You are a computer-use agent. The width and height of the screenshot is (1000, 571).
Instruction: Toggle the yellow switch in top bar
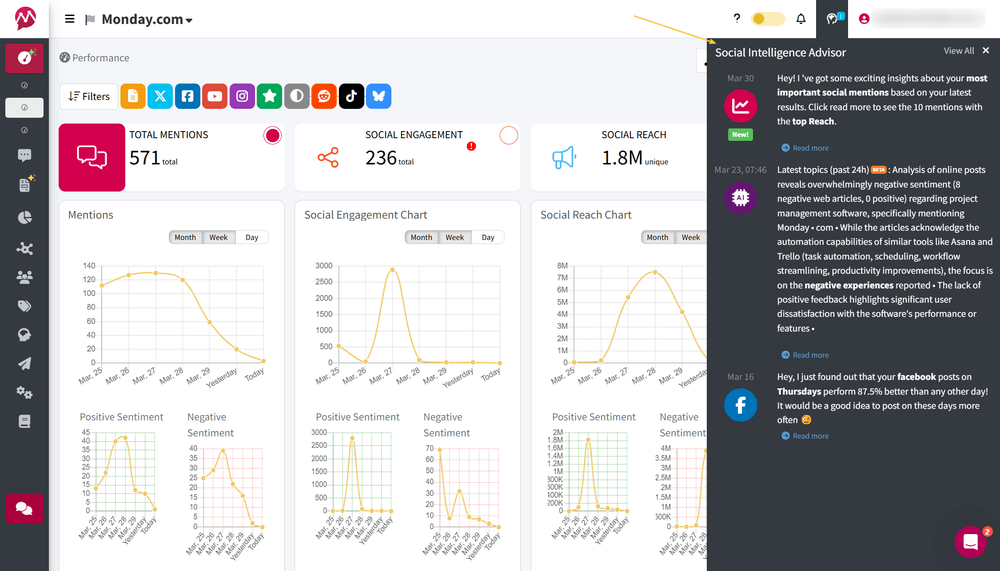click(x=768, y=19)
